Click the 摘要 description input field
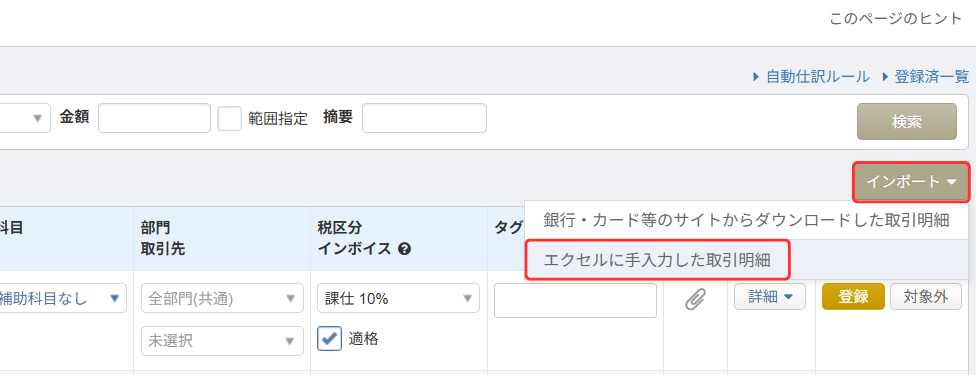 tap(425, 118)
